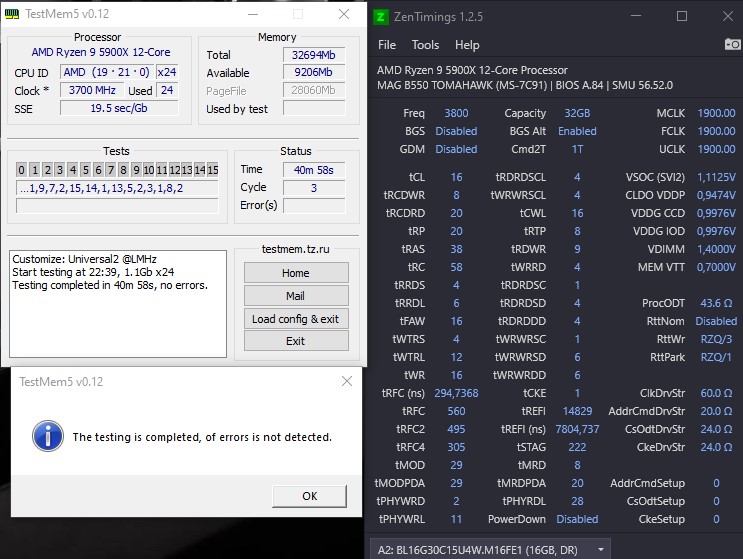
Task: Click the tSTAG value 222
Action: point(577,447)
